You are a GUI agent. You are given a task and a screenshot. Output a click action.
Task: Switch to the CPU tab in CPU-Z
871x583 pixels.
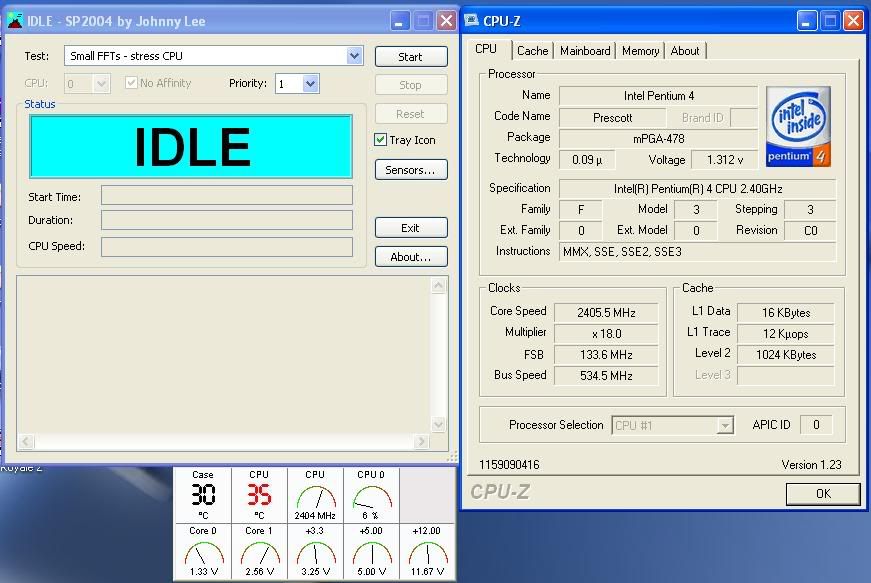click(486, 49)
